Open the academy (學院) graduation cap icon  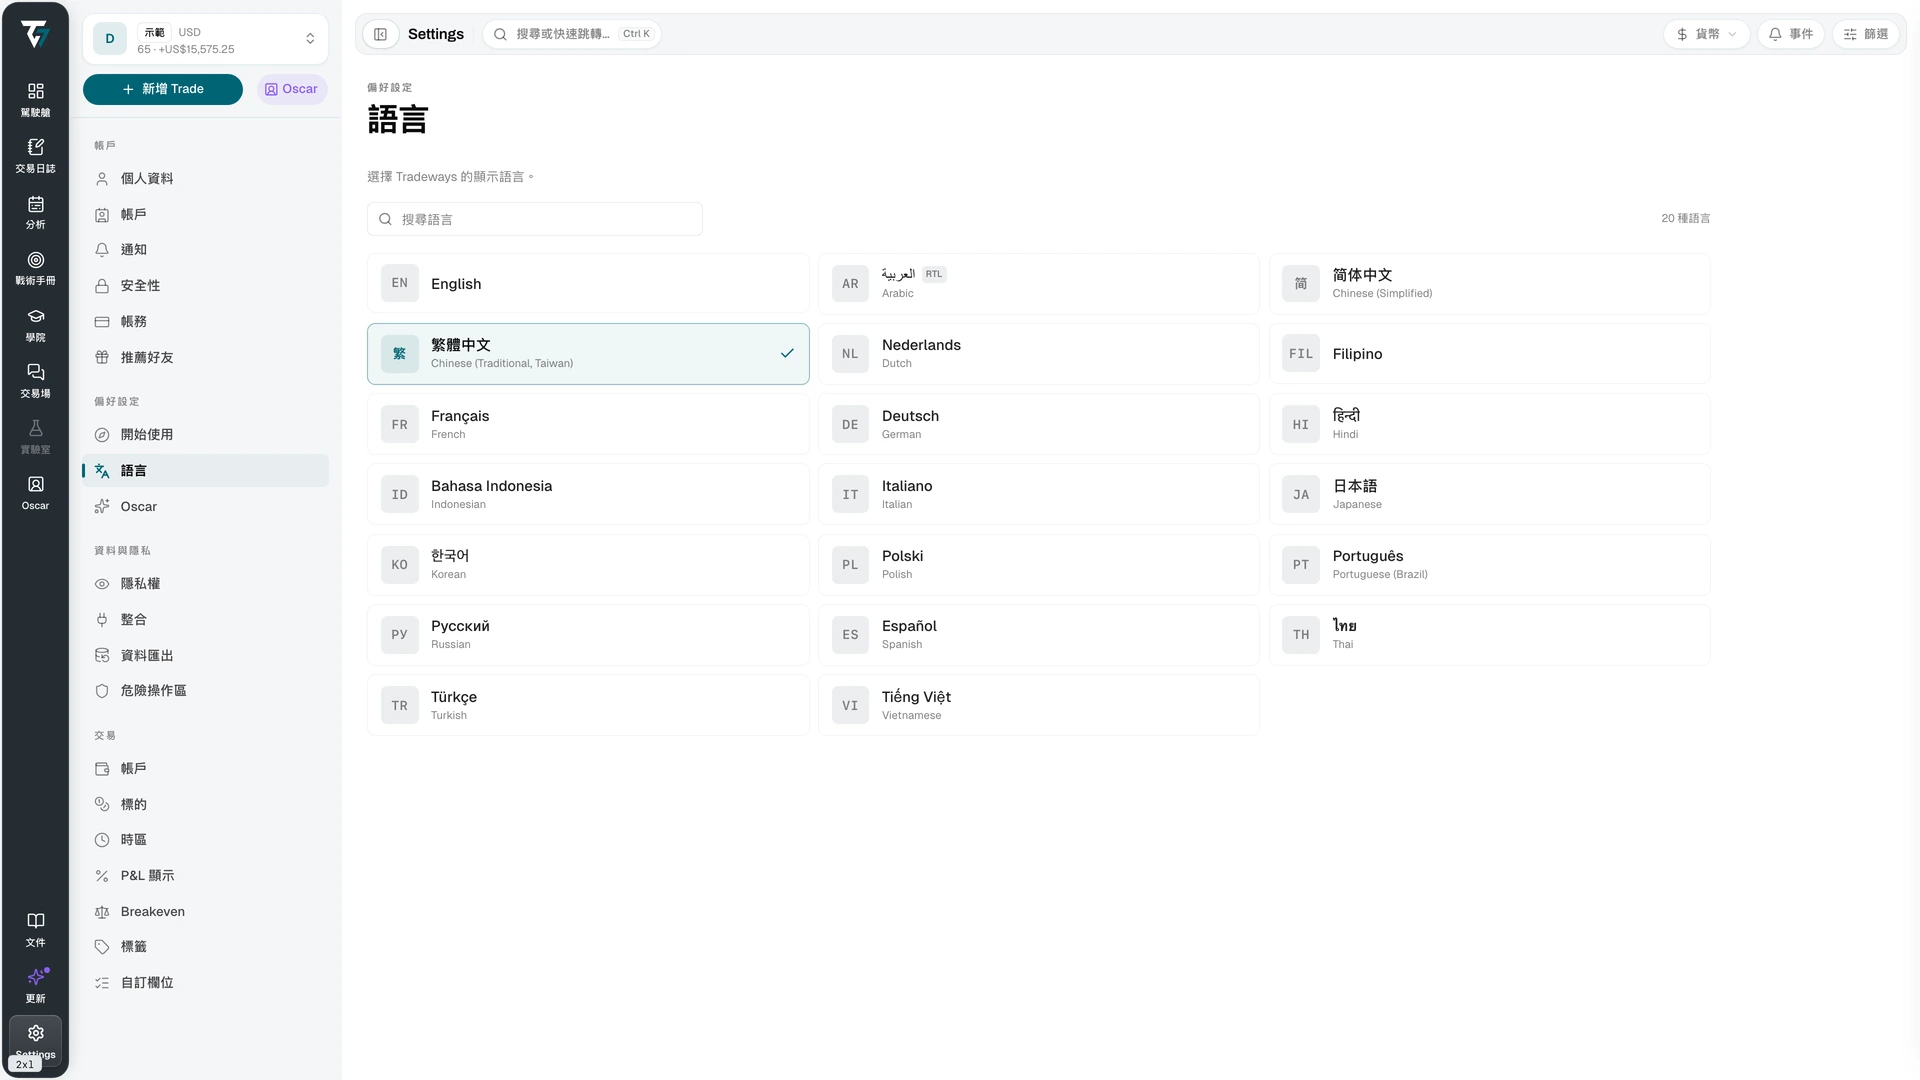[x=35, y=316]
